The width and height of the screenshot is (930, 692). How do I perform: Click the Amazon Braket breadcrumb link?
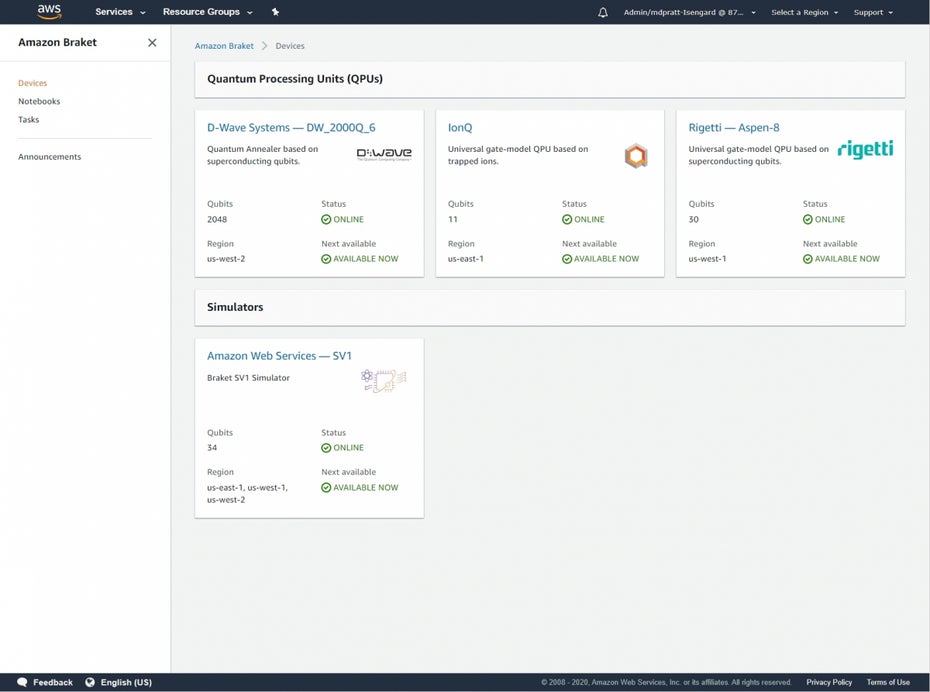coord(224,46)
